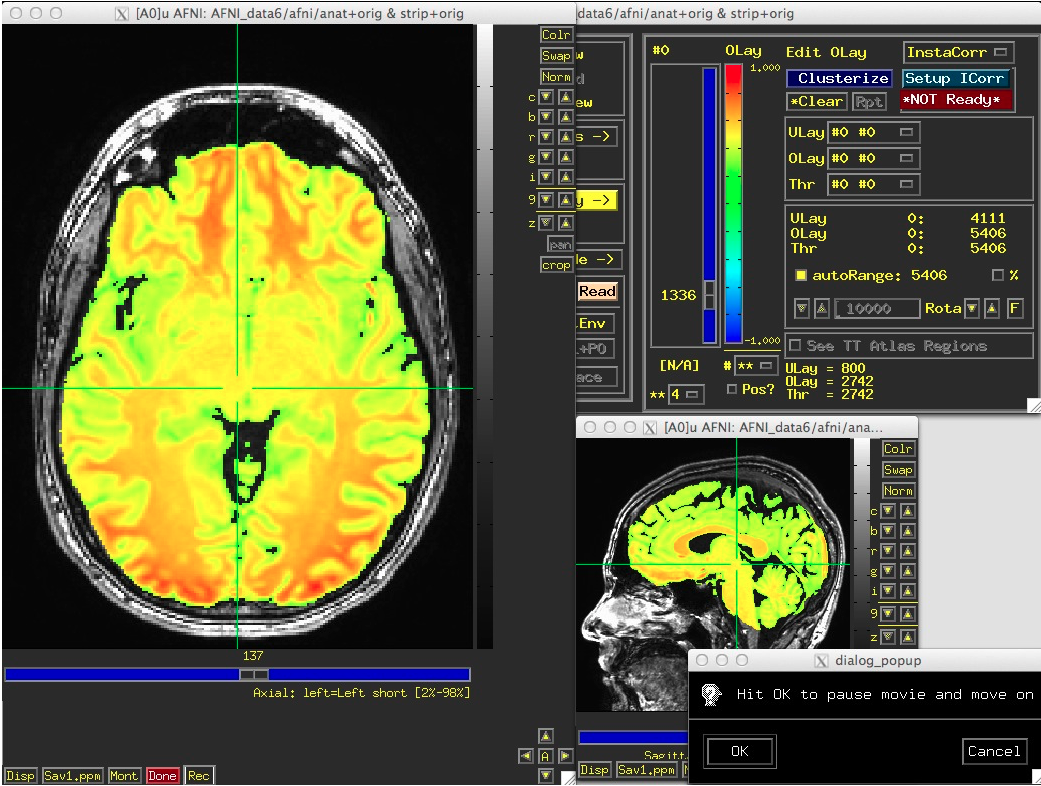This screenshot has width=1041, height=786.
Task: Click Colr in the sagittal viewer
Action: [x=898, y=449]
